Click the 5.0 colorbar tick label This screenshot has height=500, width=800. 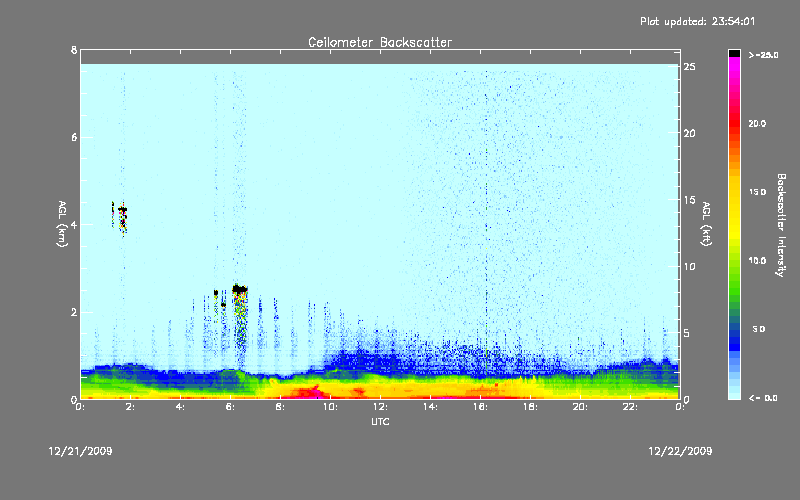coord(759,330)
